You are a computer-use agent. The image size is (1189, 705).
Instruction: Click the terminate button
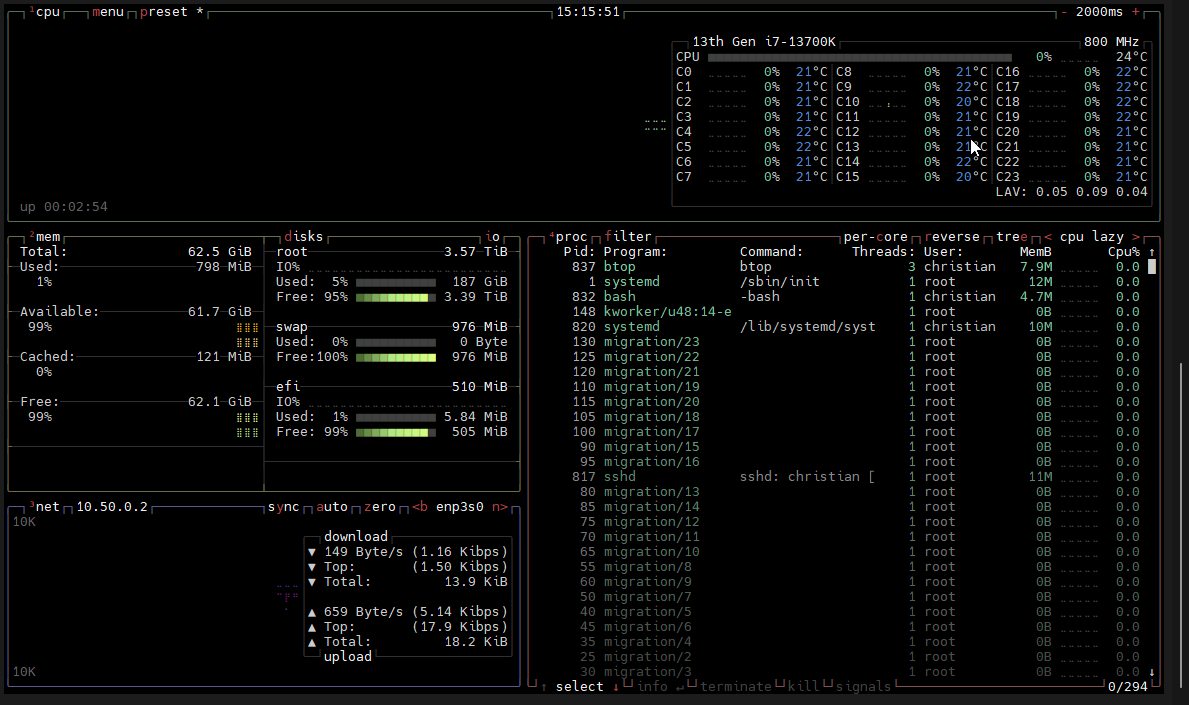coord(736,687)
